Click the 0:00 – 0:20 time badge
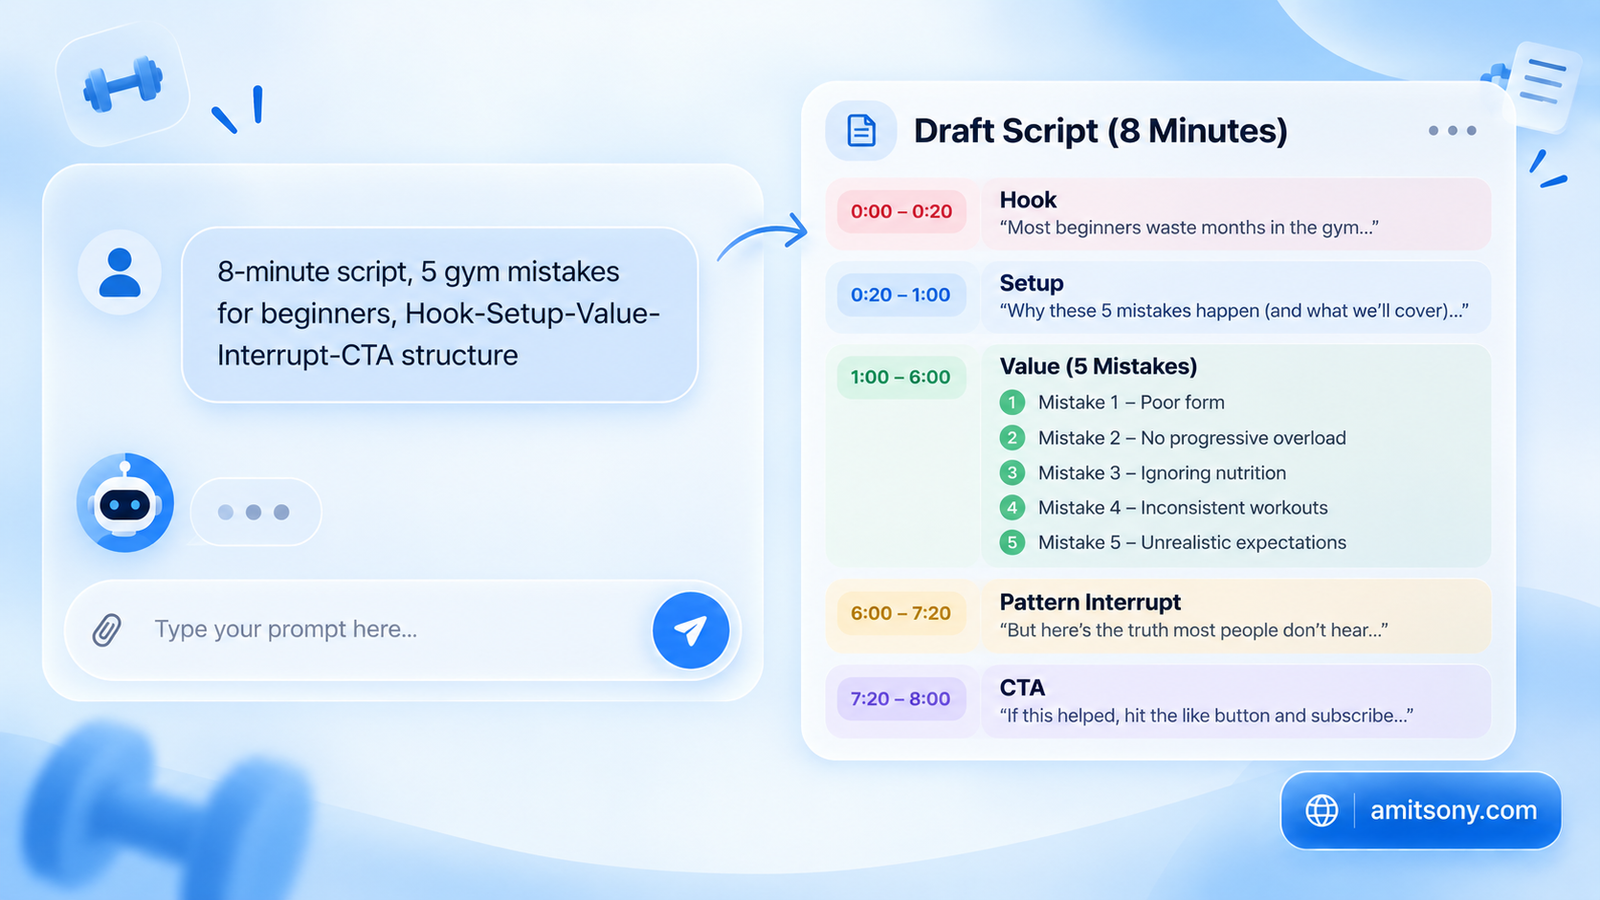The image size is (1600, 900). [901, 212]
